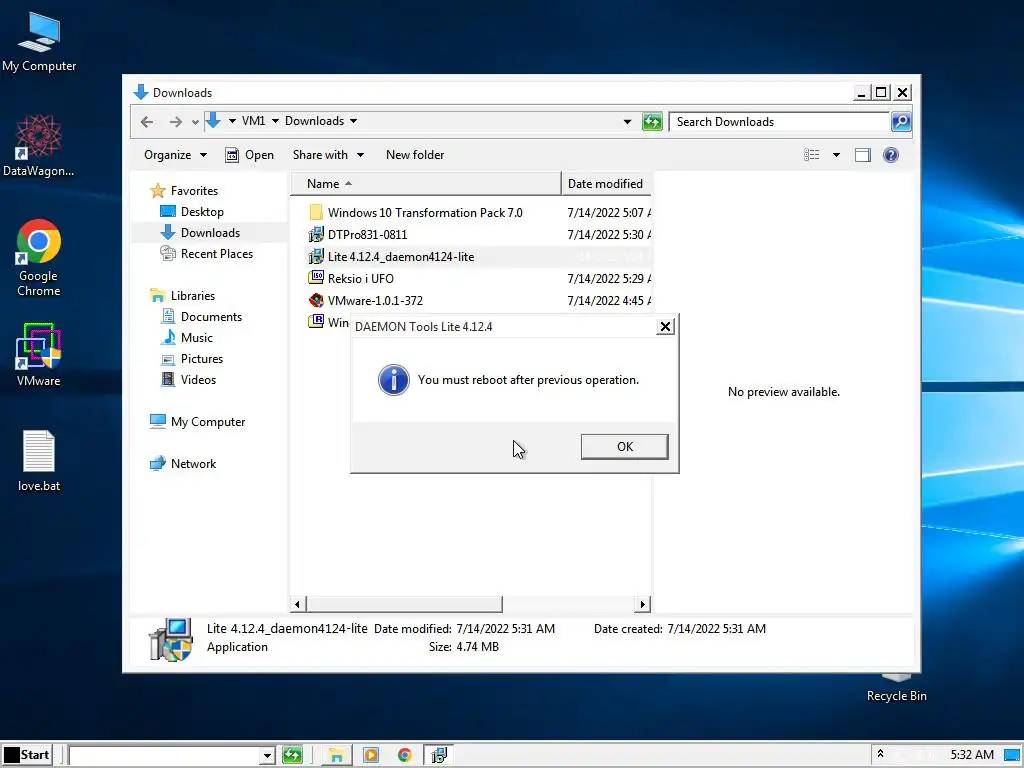
Task: Open DataWagon desktop shortcut
Action: [x=39, y=146]
